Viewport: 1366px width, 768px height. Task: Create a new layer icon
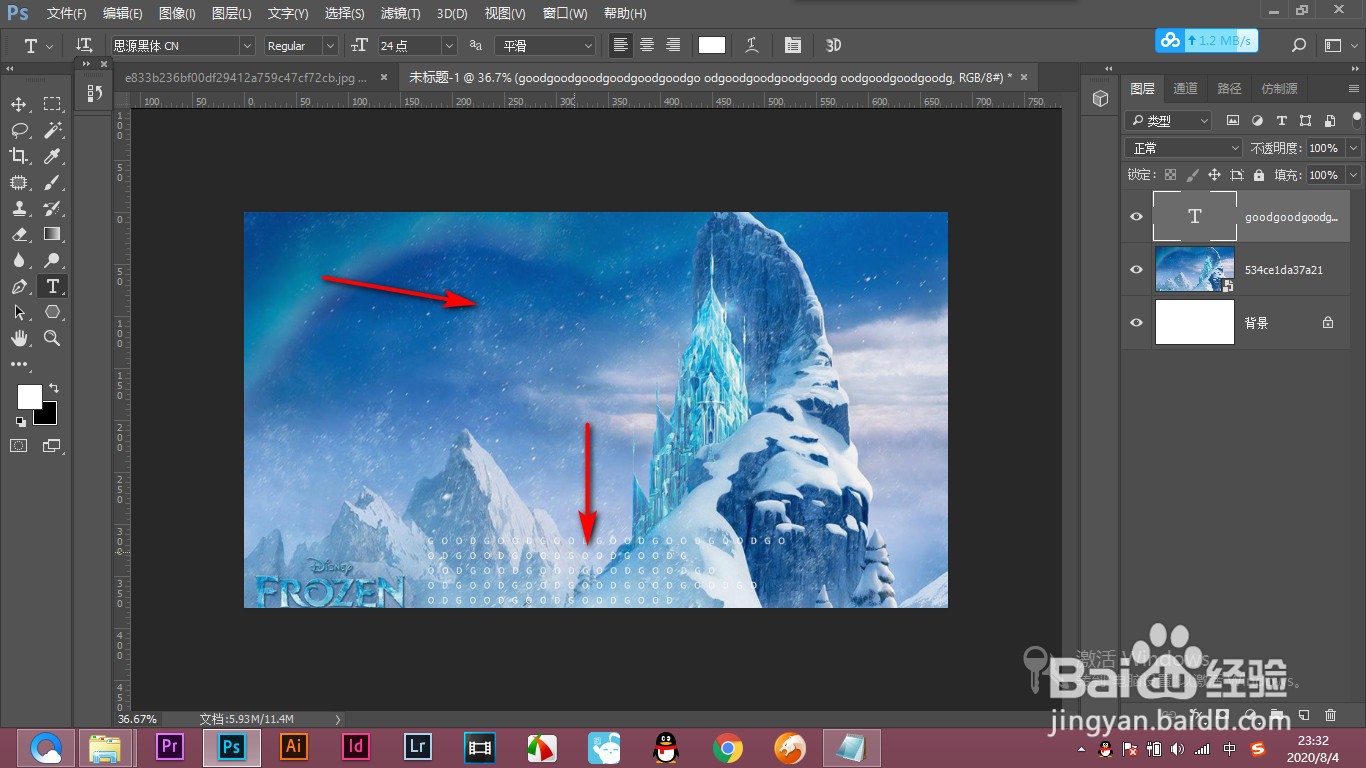tap(1304, 715)
